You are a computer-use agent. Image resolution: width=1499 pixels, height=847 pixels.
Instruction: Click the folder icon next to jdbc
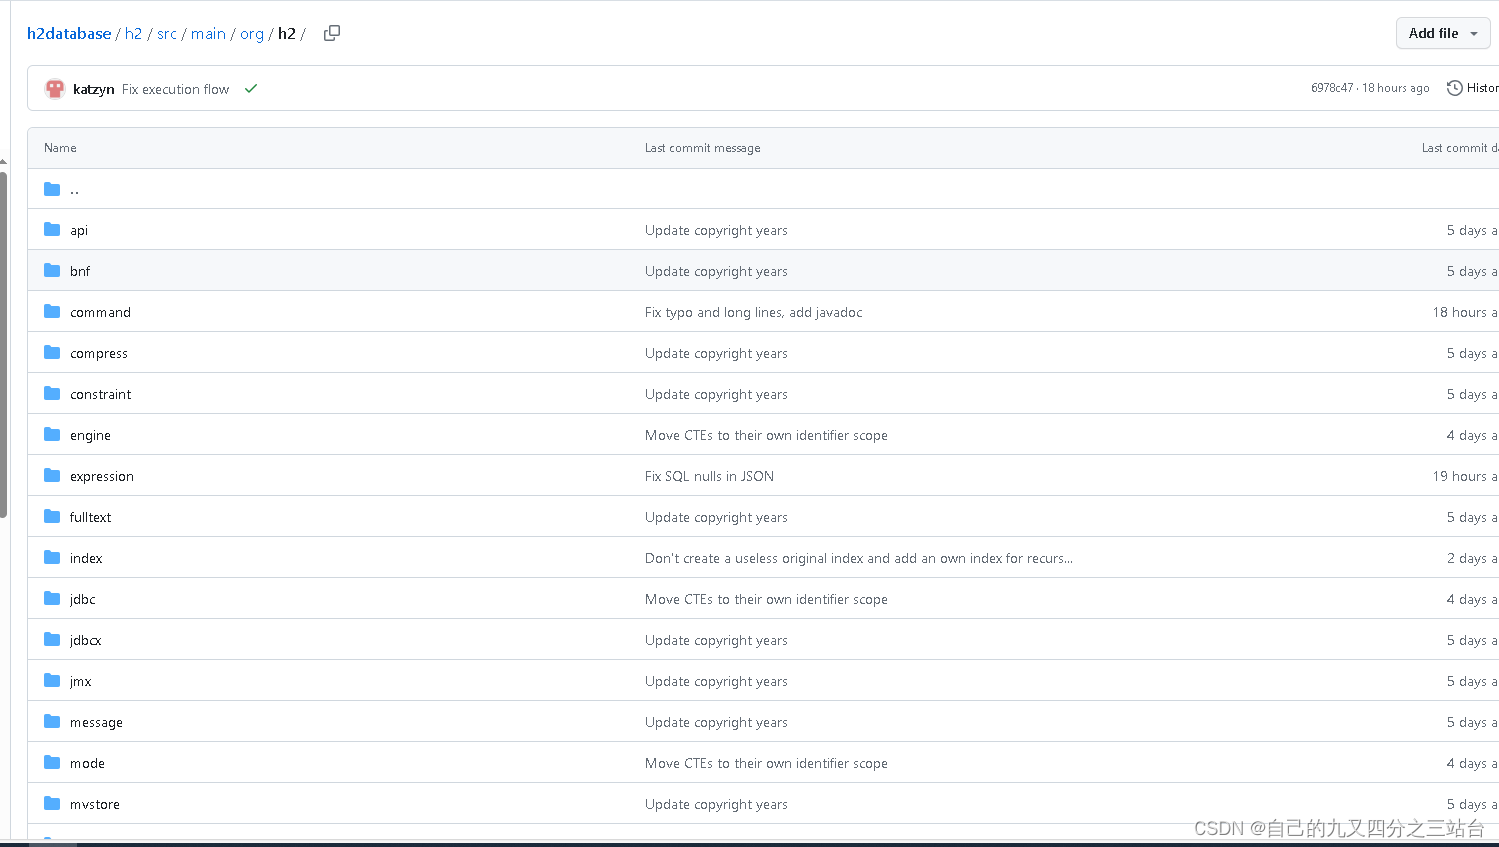(52, 599)
